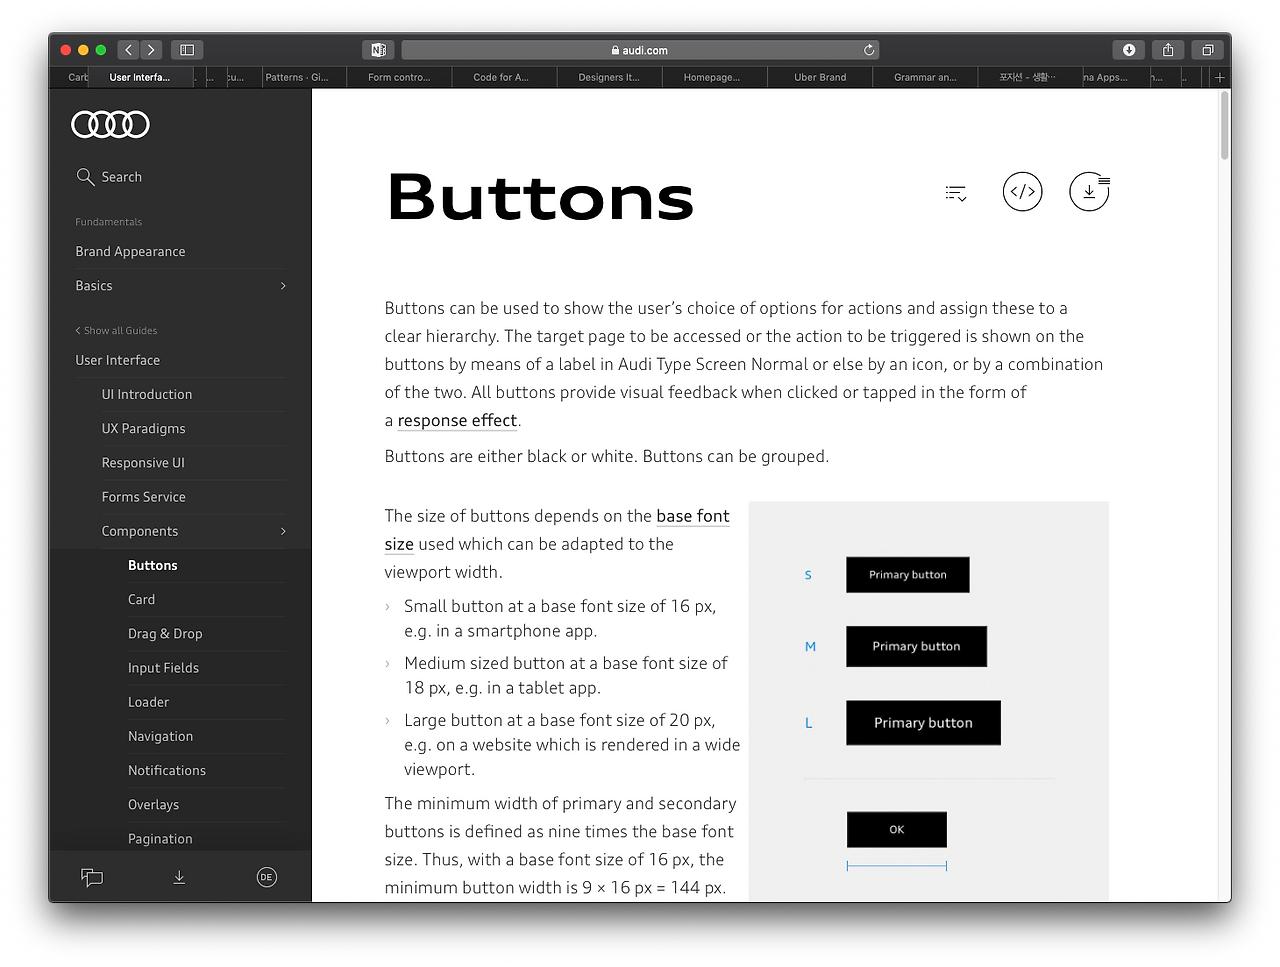1280x967 pixels.
Task: Add a new Safari tab
Action: pyautogui.click(x=1219, y=77)
